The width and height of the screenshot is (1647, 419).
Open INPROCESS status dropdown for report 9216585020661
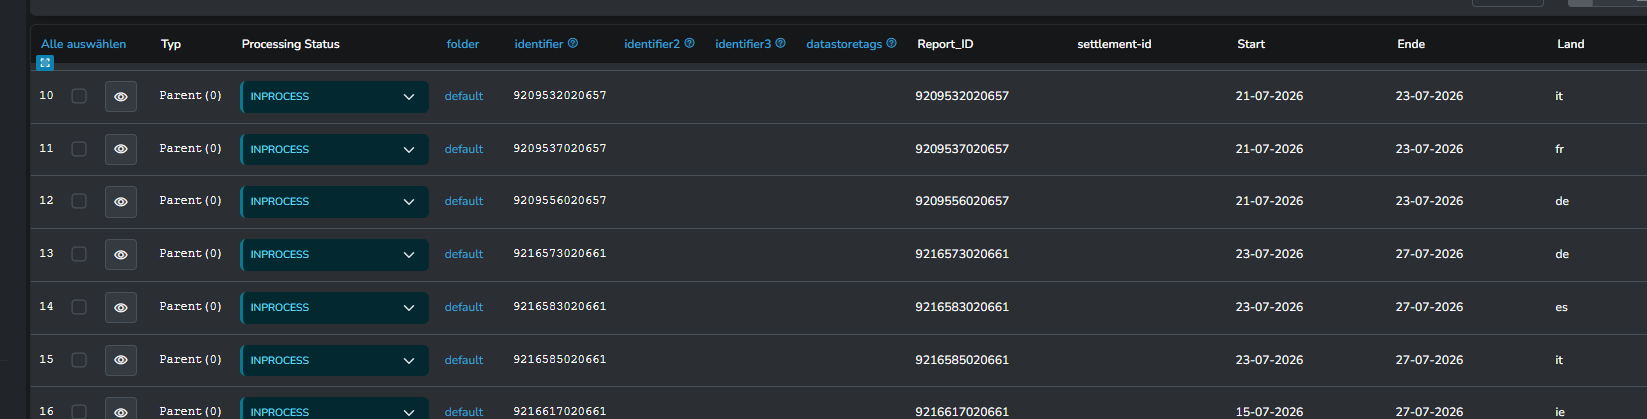click(x=335, y=360)
